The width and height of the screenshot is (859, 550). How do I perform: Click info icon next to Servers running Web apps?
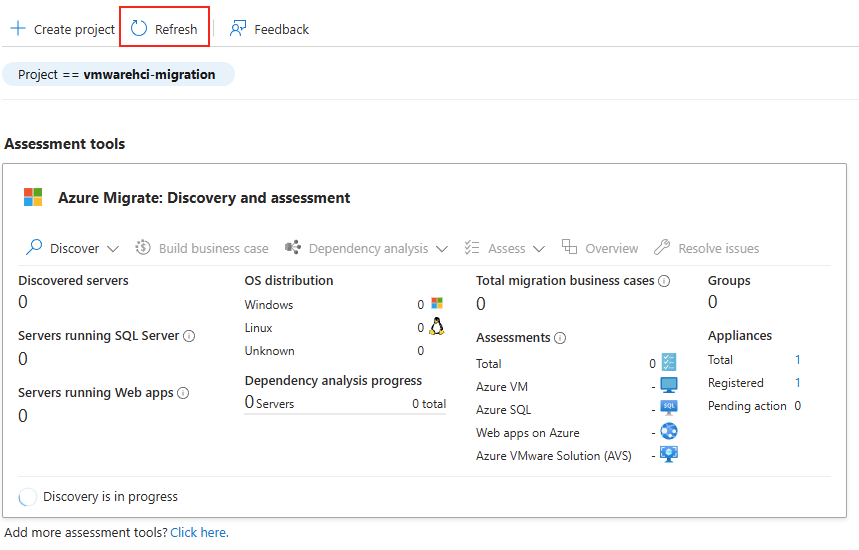(x=184, y=393)
